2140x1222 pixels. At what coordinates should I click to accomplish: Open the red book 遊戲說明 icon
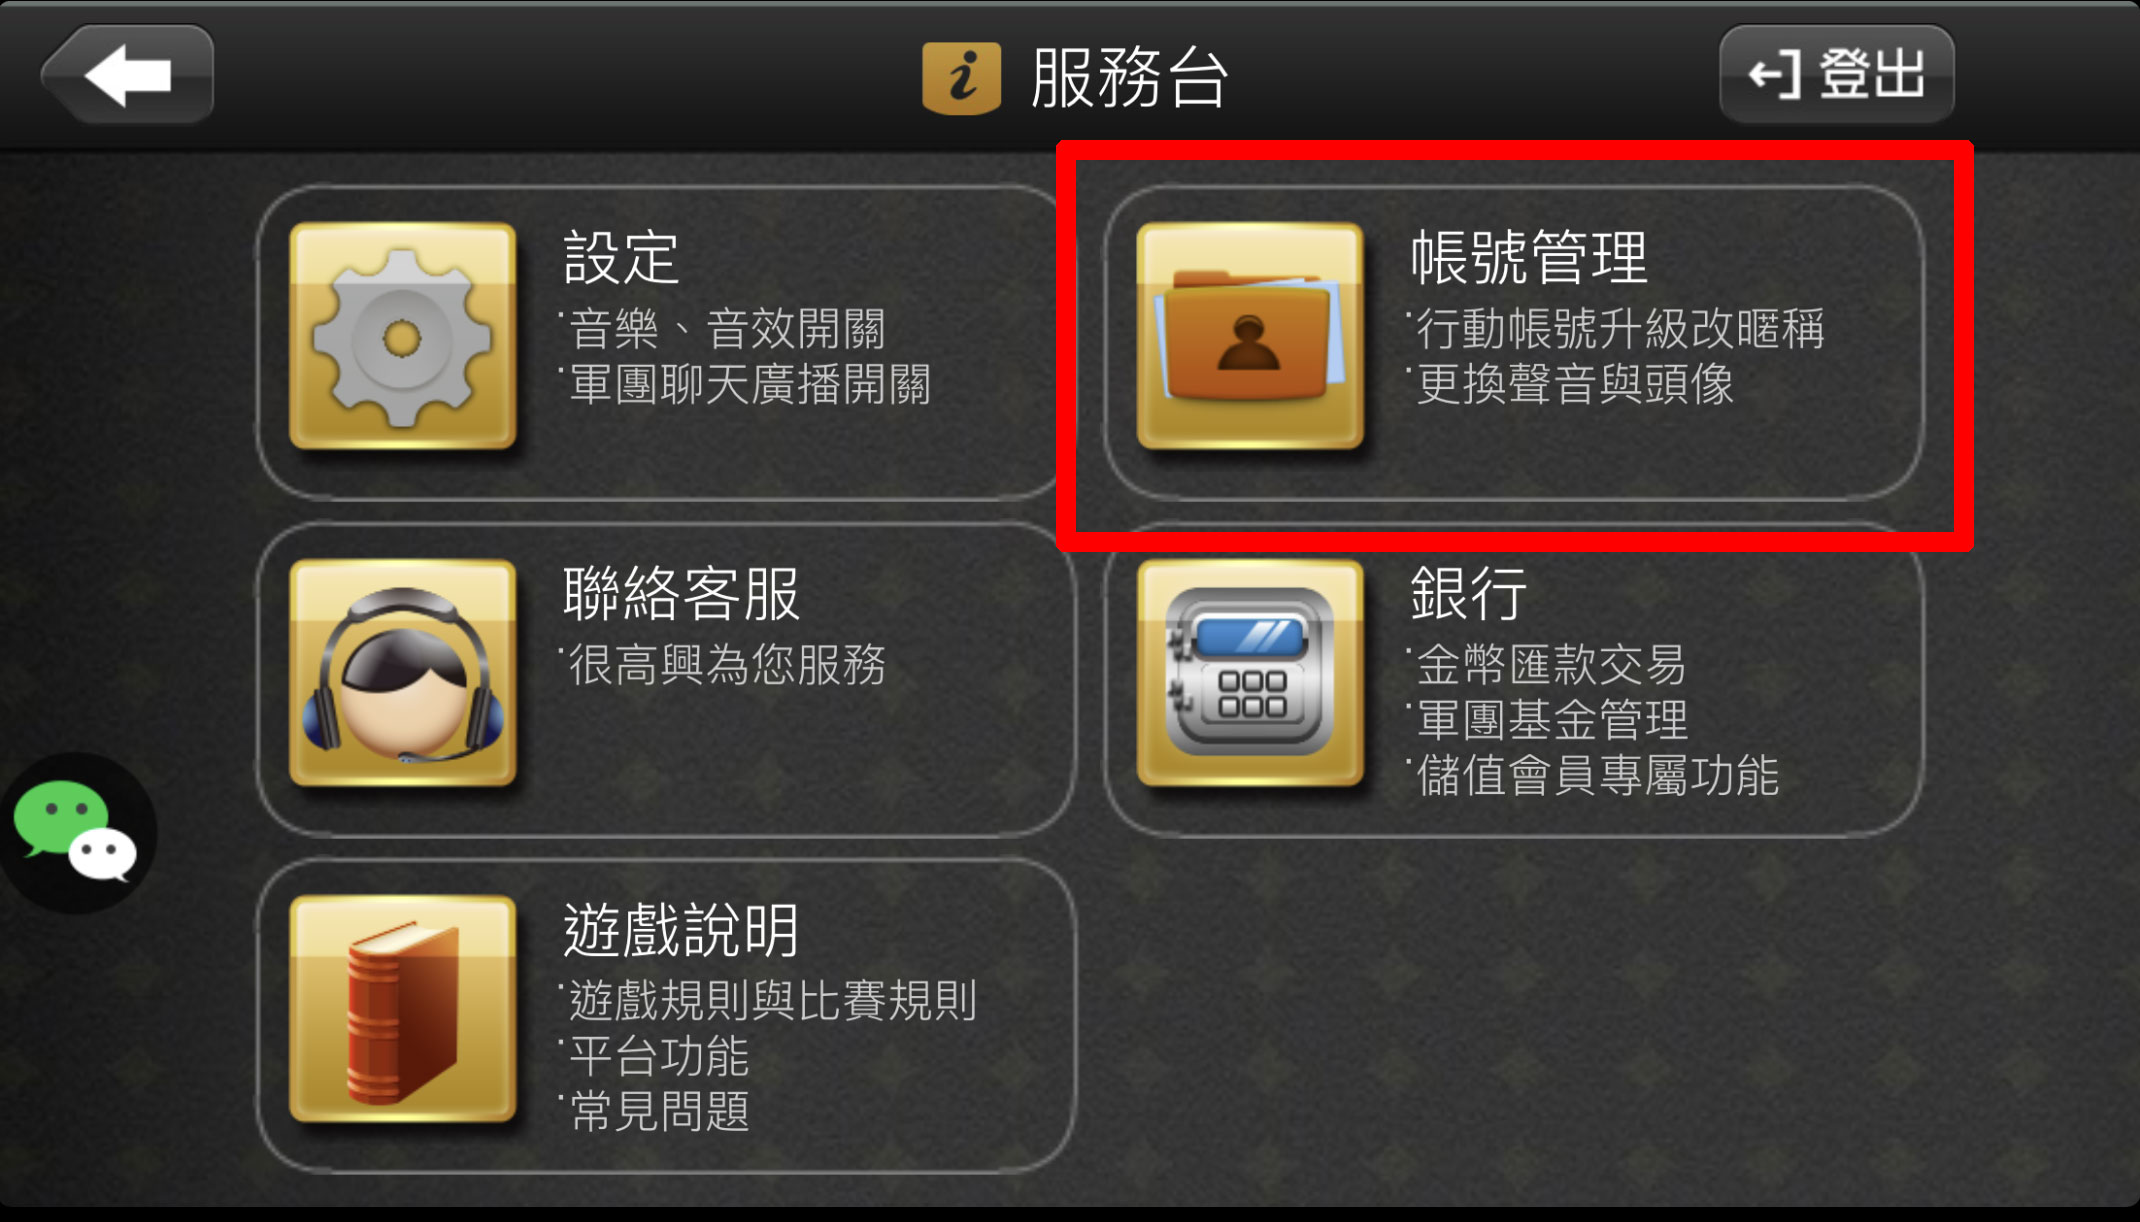point(403,1009)
